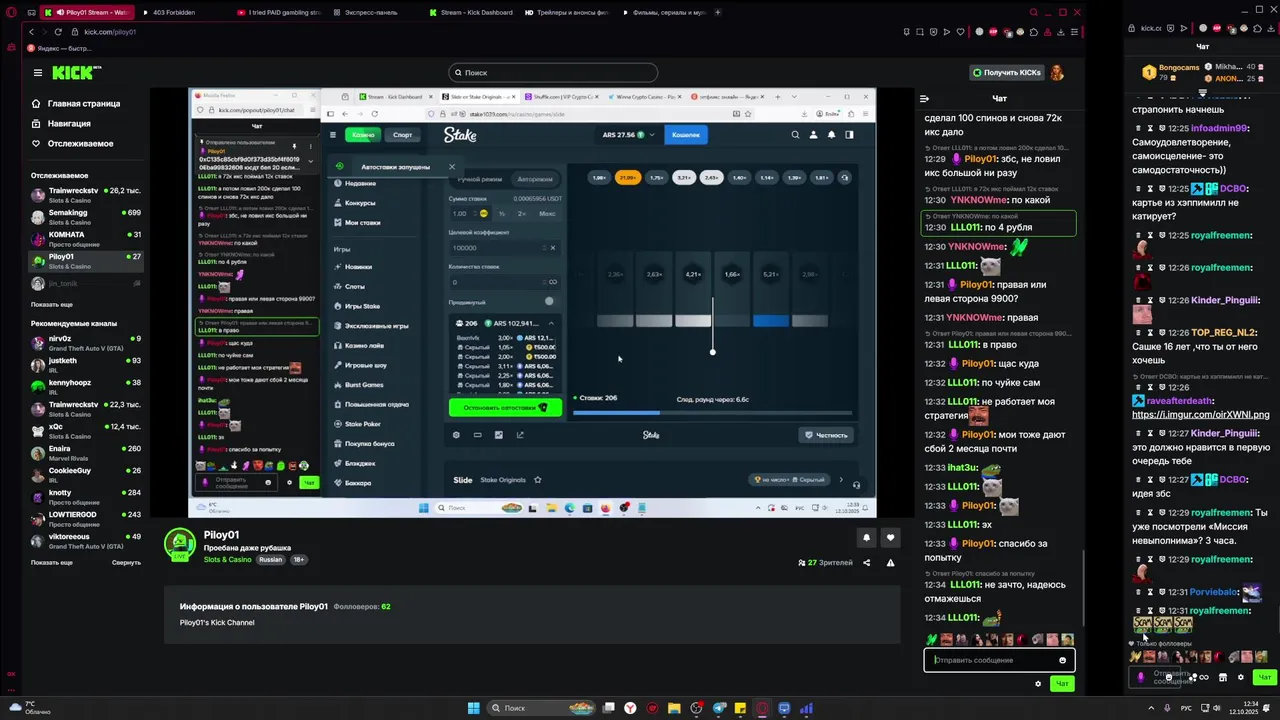Switch to I tried PAID gambling tab

click(278, 13)
